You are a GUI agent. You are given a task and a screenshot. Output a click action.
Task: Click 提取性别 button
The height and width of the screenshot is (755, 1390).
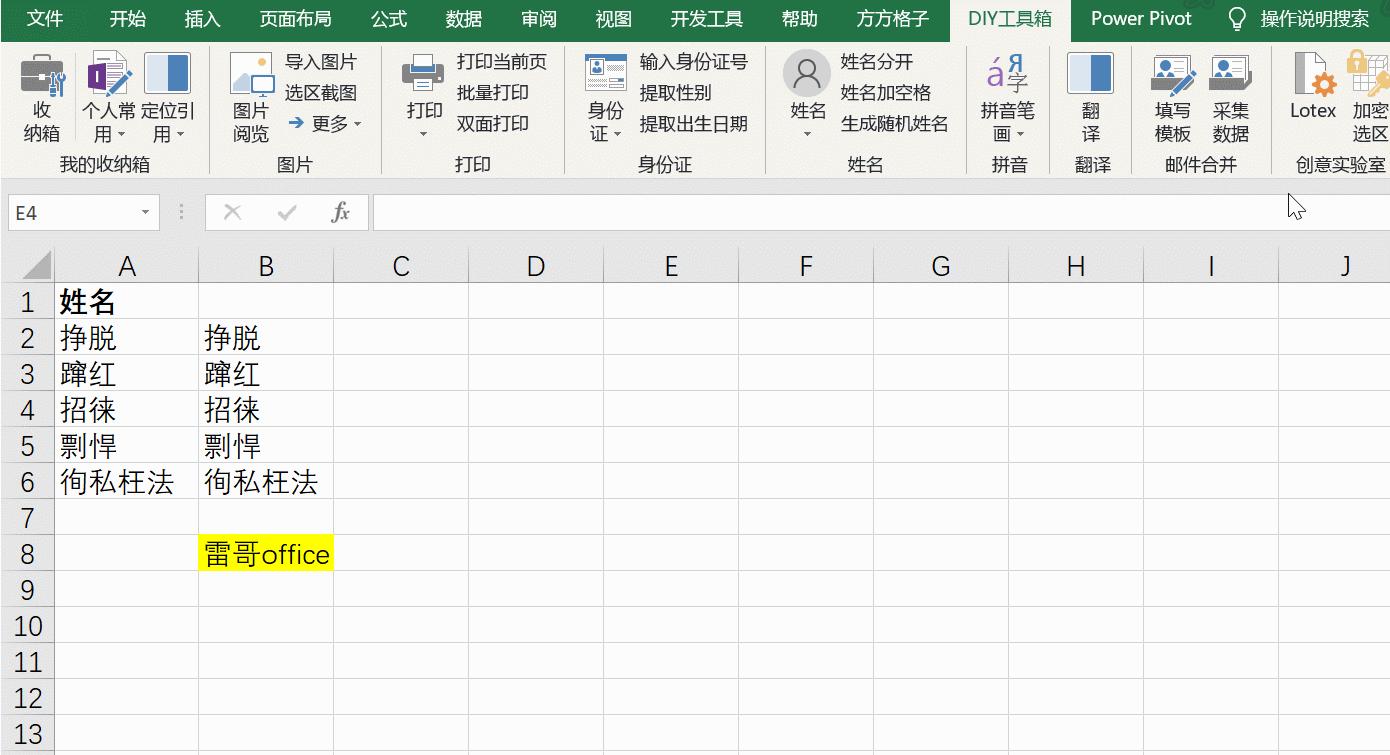pos(676,93)
